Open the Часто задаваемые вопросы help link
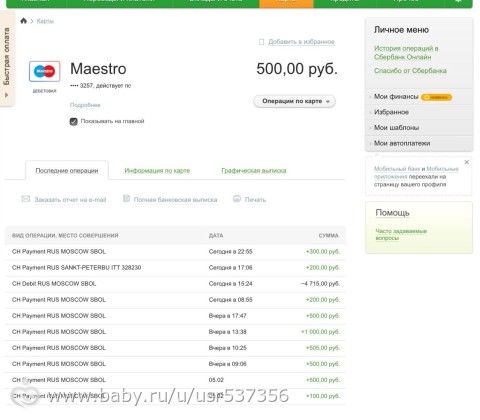Viewport: 480px width, 420px height. [x=401, y=234]
